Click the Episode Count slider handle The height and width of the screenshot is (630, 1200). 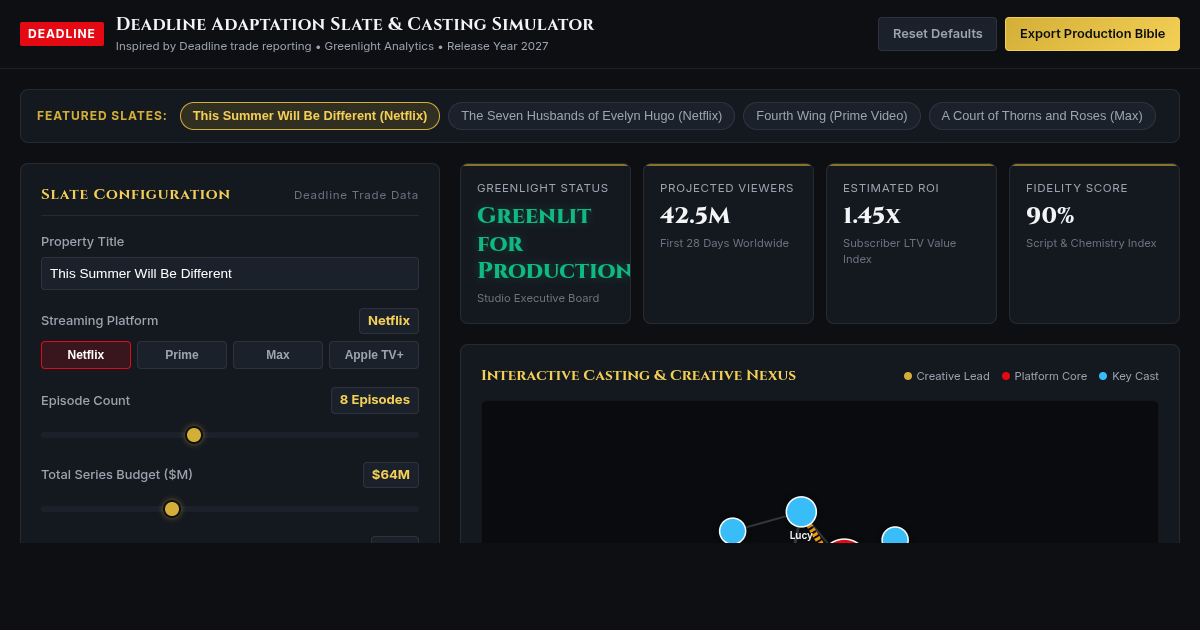[x=194, y=435]
